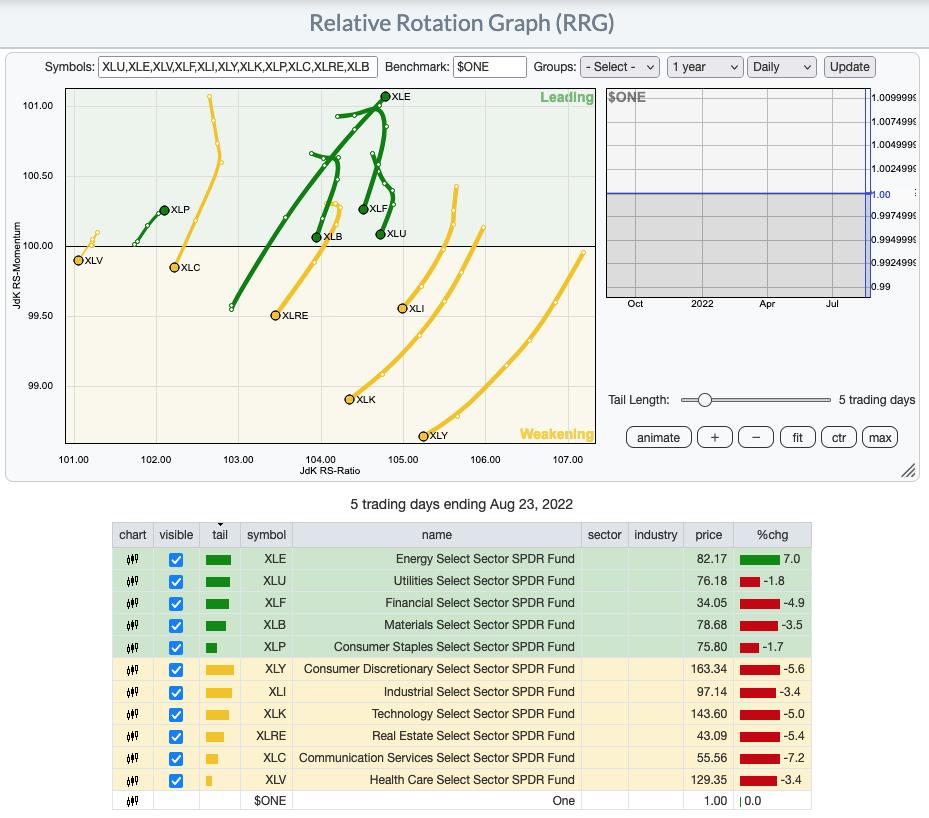Sort table by symbol column header

pyautogui.click(x=267, y=535)
